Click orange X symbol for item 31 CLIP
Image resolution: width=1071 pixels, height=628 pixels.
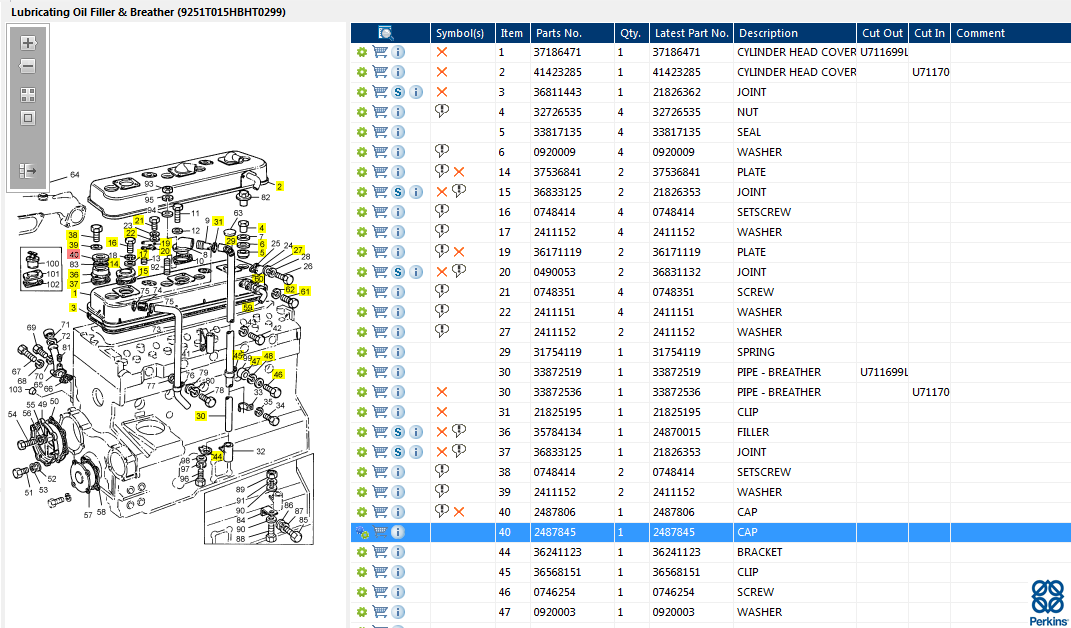[x=442, y=412]
